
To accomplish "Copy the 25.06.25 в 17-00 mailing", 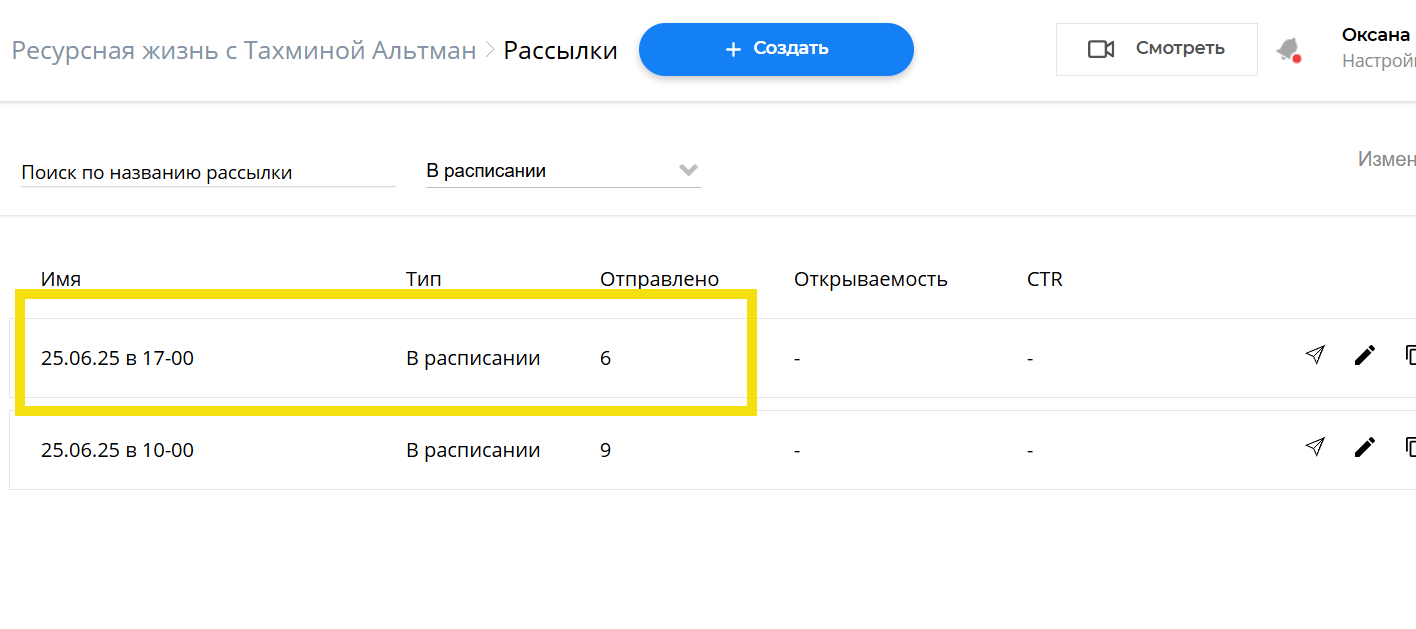I will 1410,355.
